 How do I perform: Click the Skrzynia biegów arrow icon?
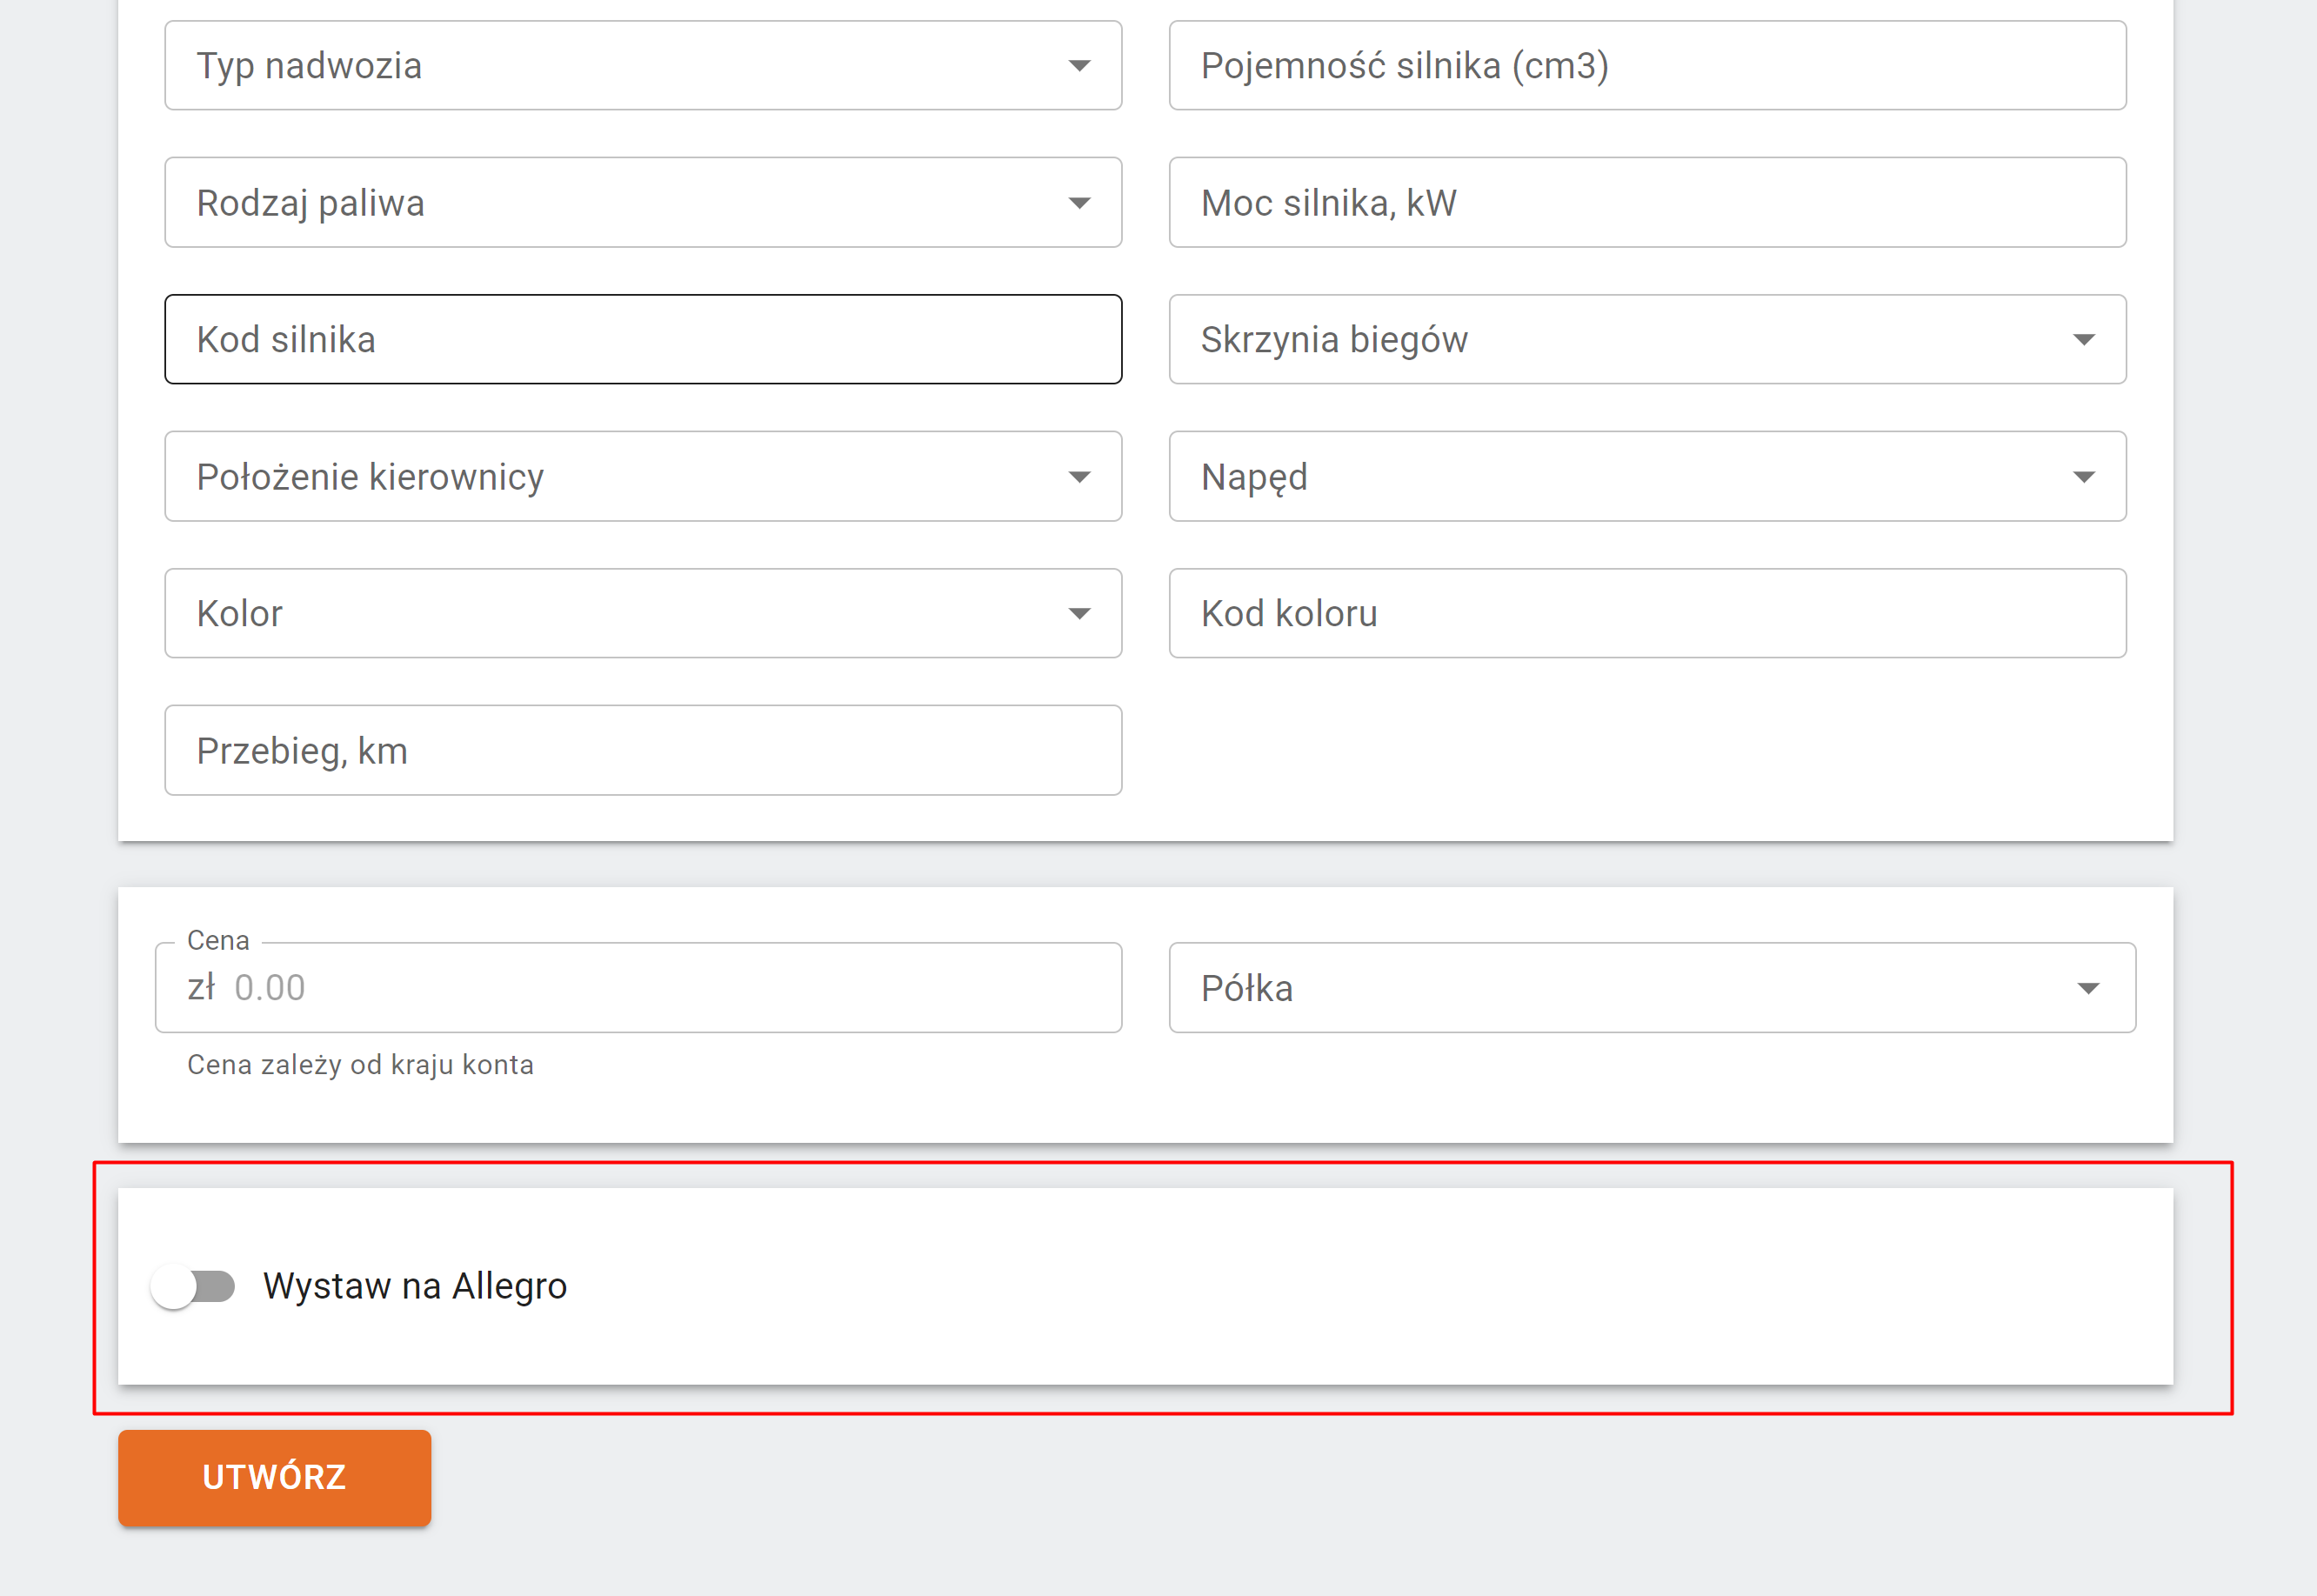pyautogui.click(x=2083, y=340)
